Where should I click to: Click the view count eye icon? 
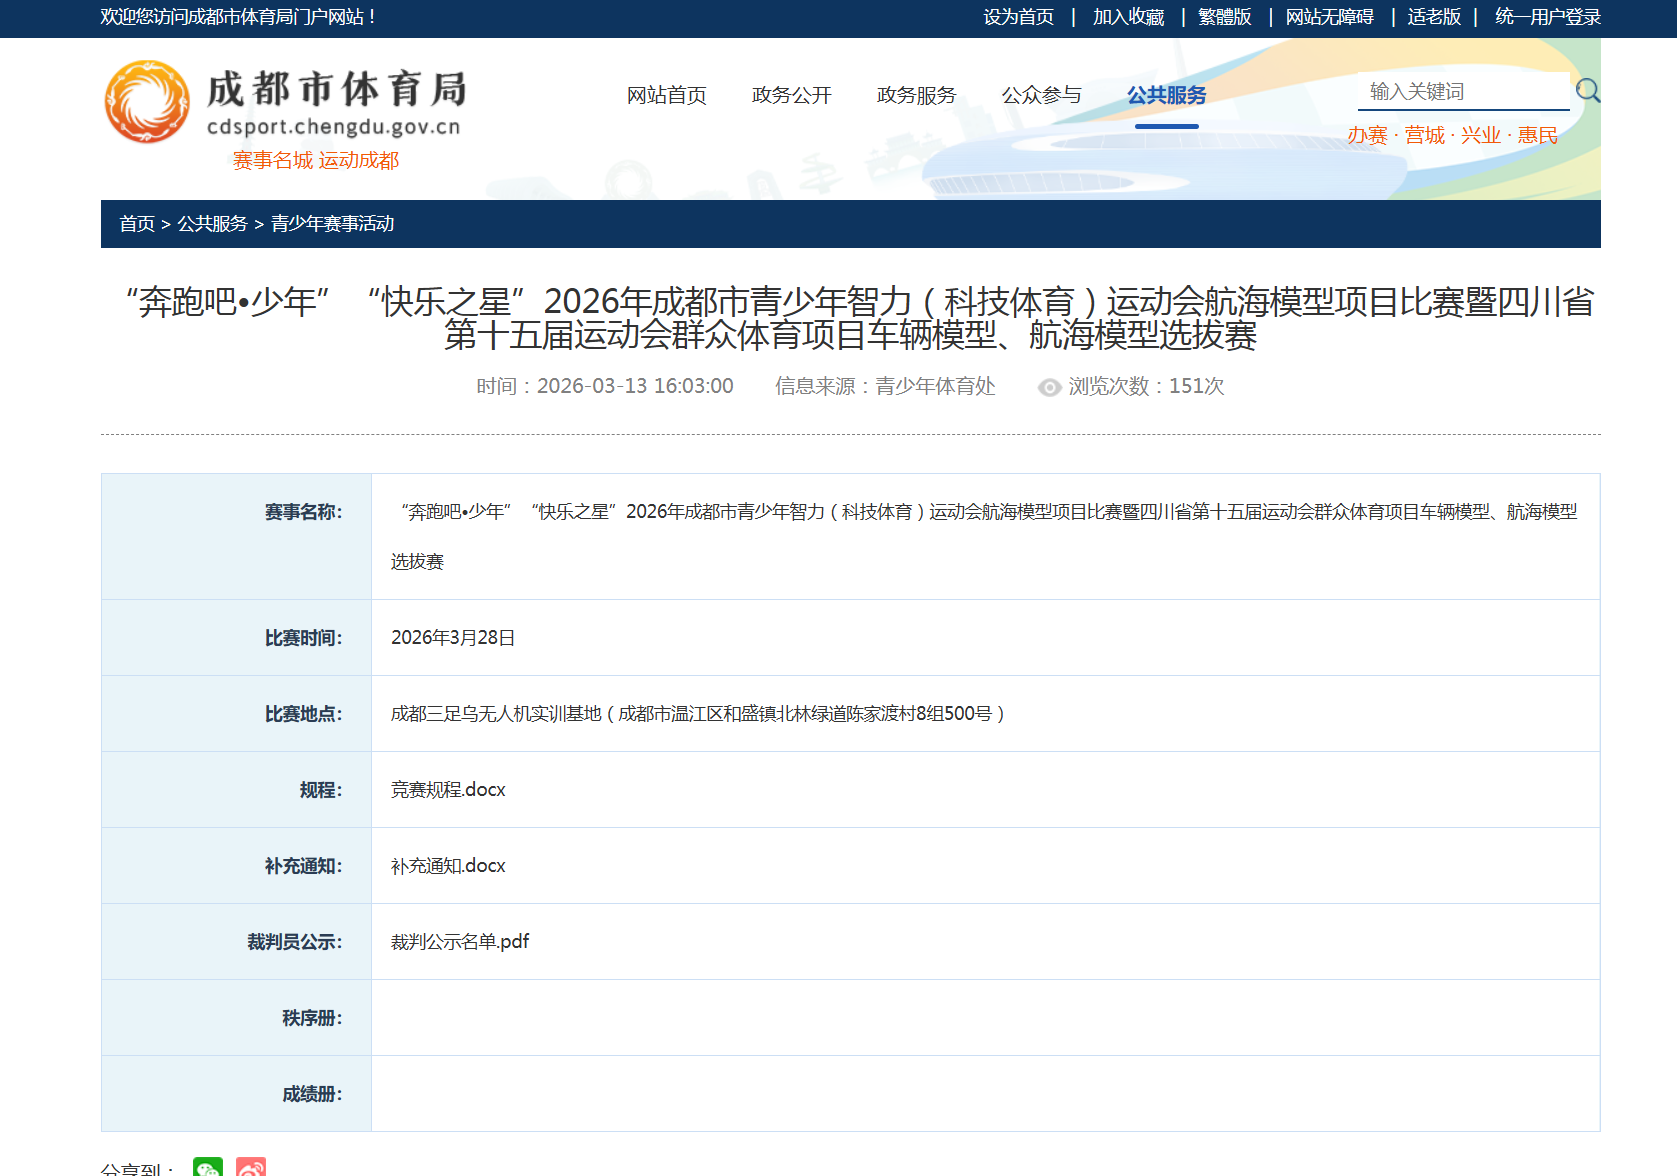1049,387
